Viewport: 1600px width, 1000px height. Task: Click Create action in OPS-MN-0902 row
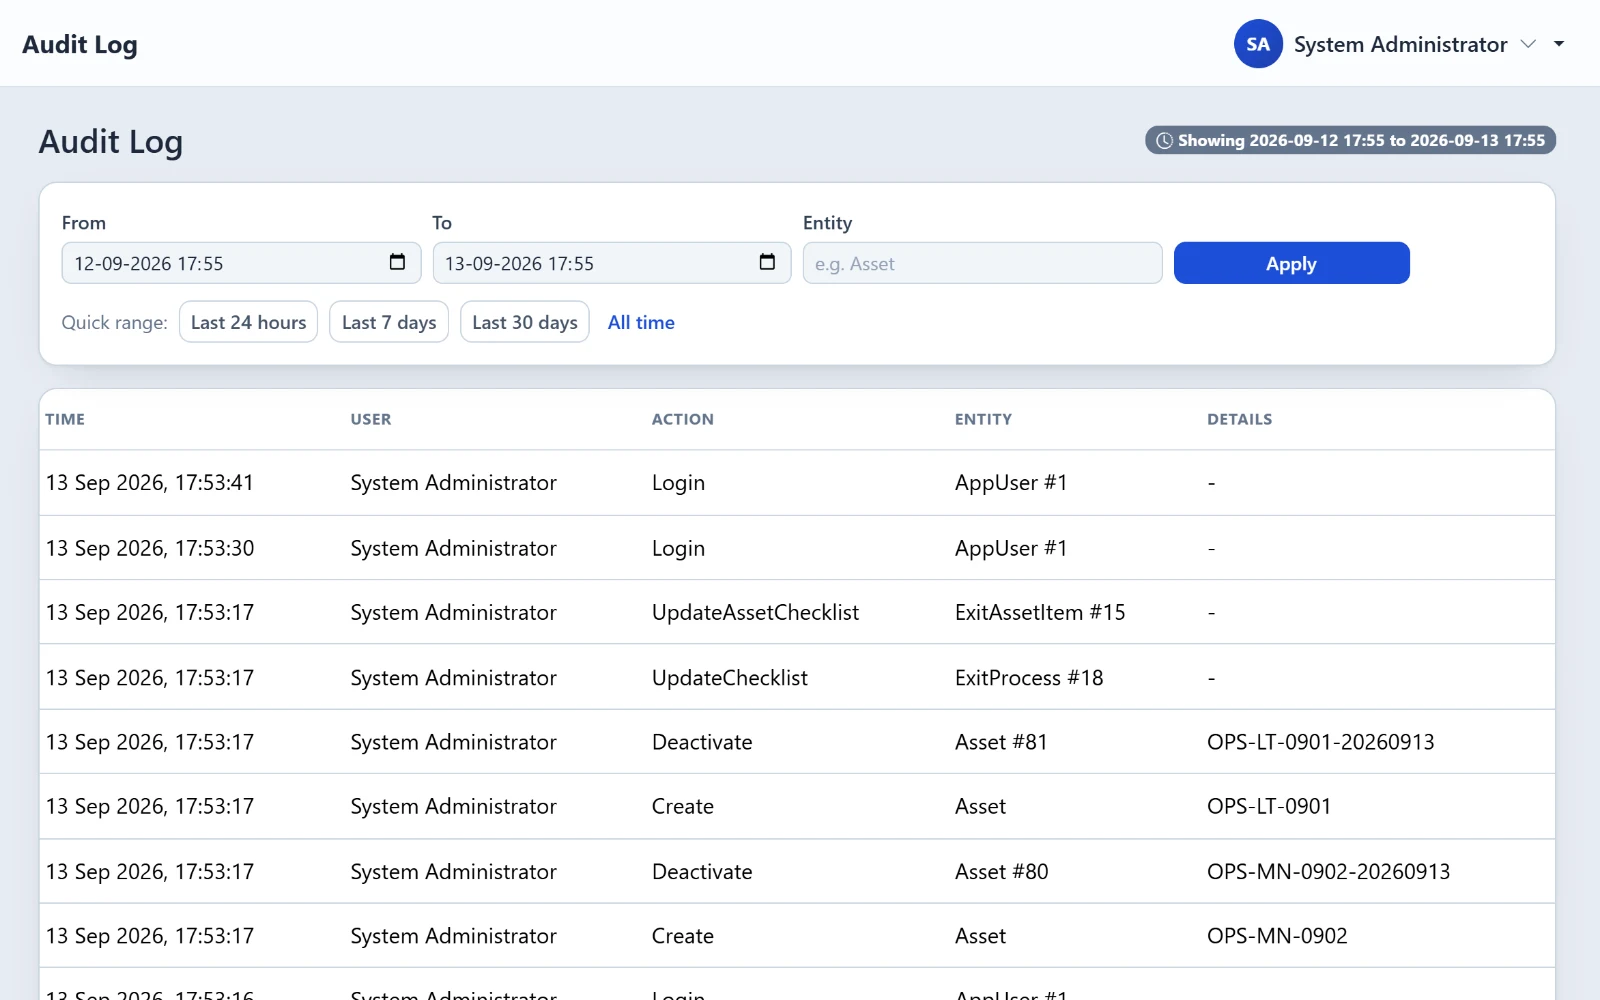point(683,936)
